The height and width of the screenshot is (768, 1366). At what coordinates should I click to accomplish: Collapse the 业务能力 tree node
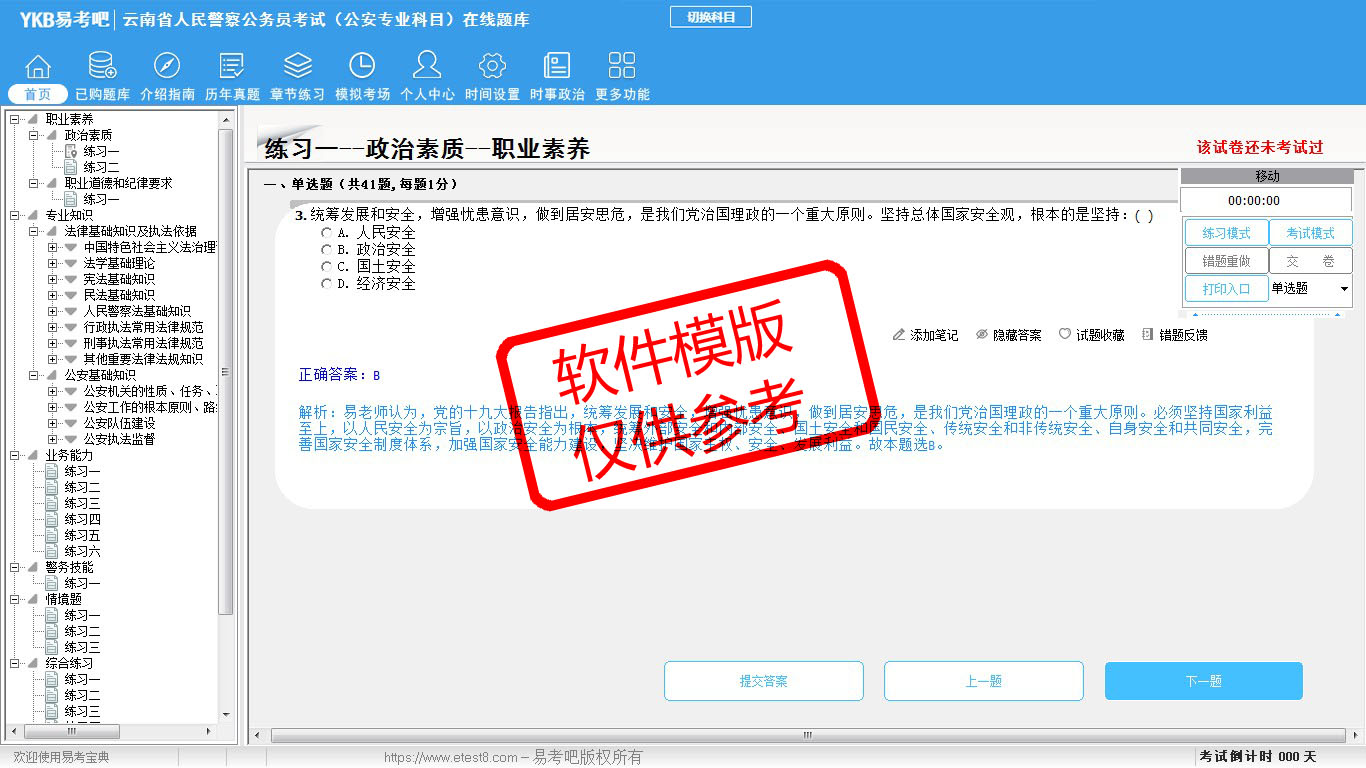click(x=14, y=455)
